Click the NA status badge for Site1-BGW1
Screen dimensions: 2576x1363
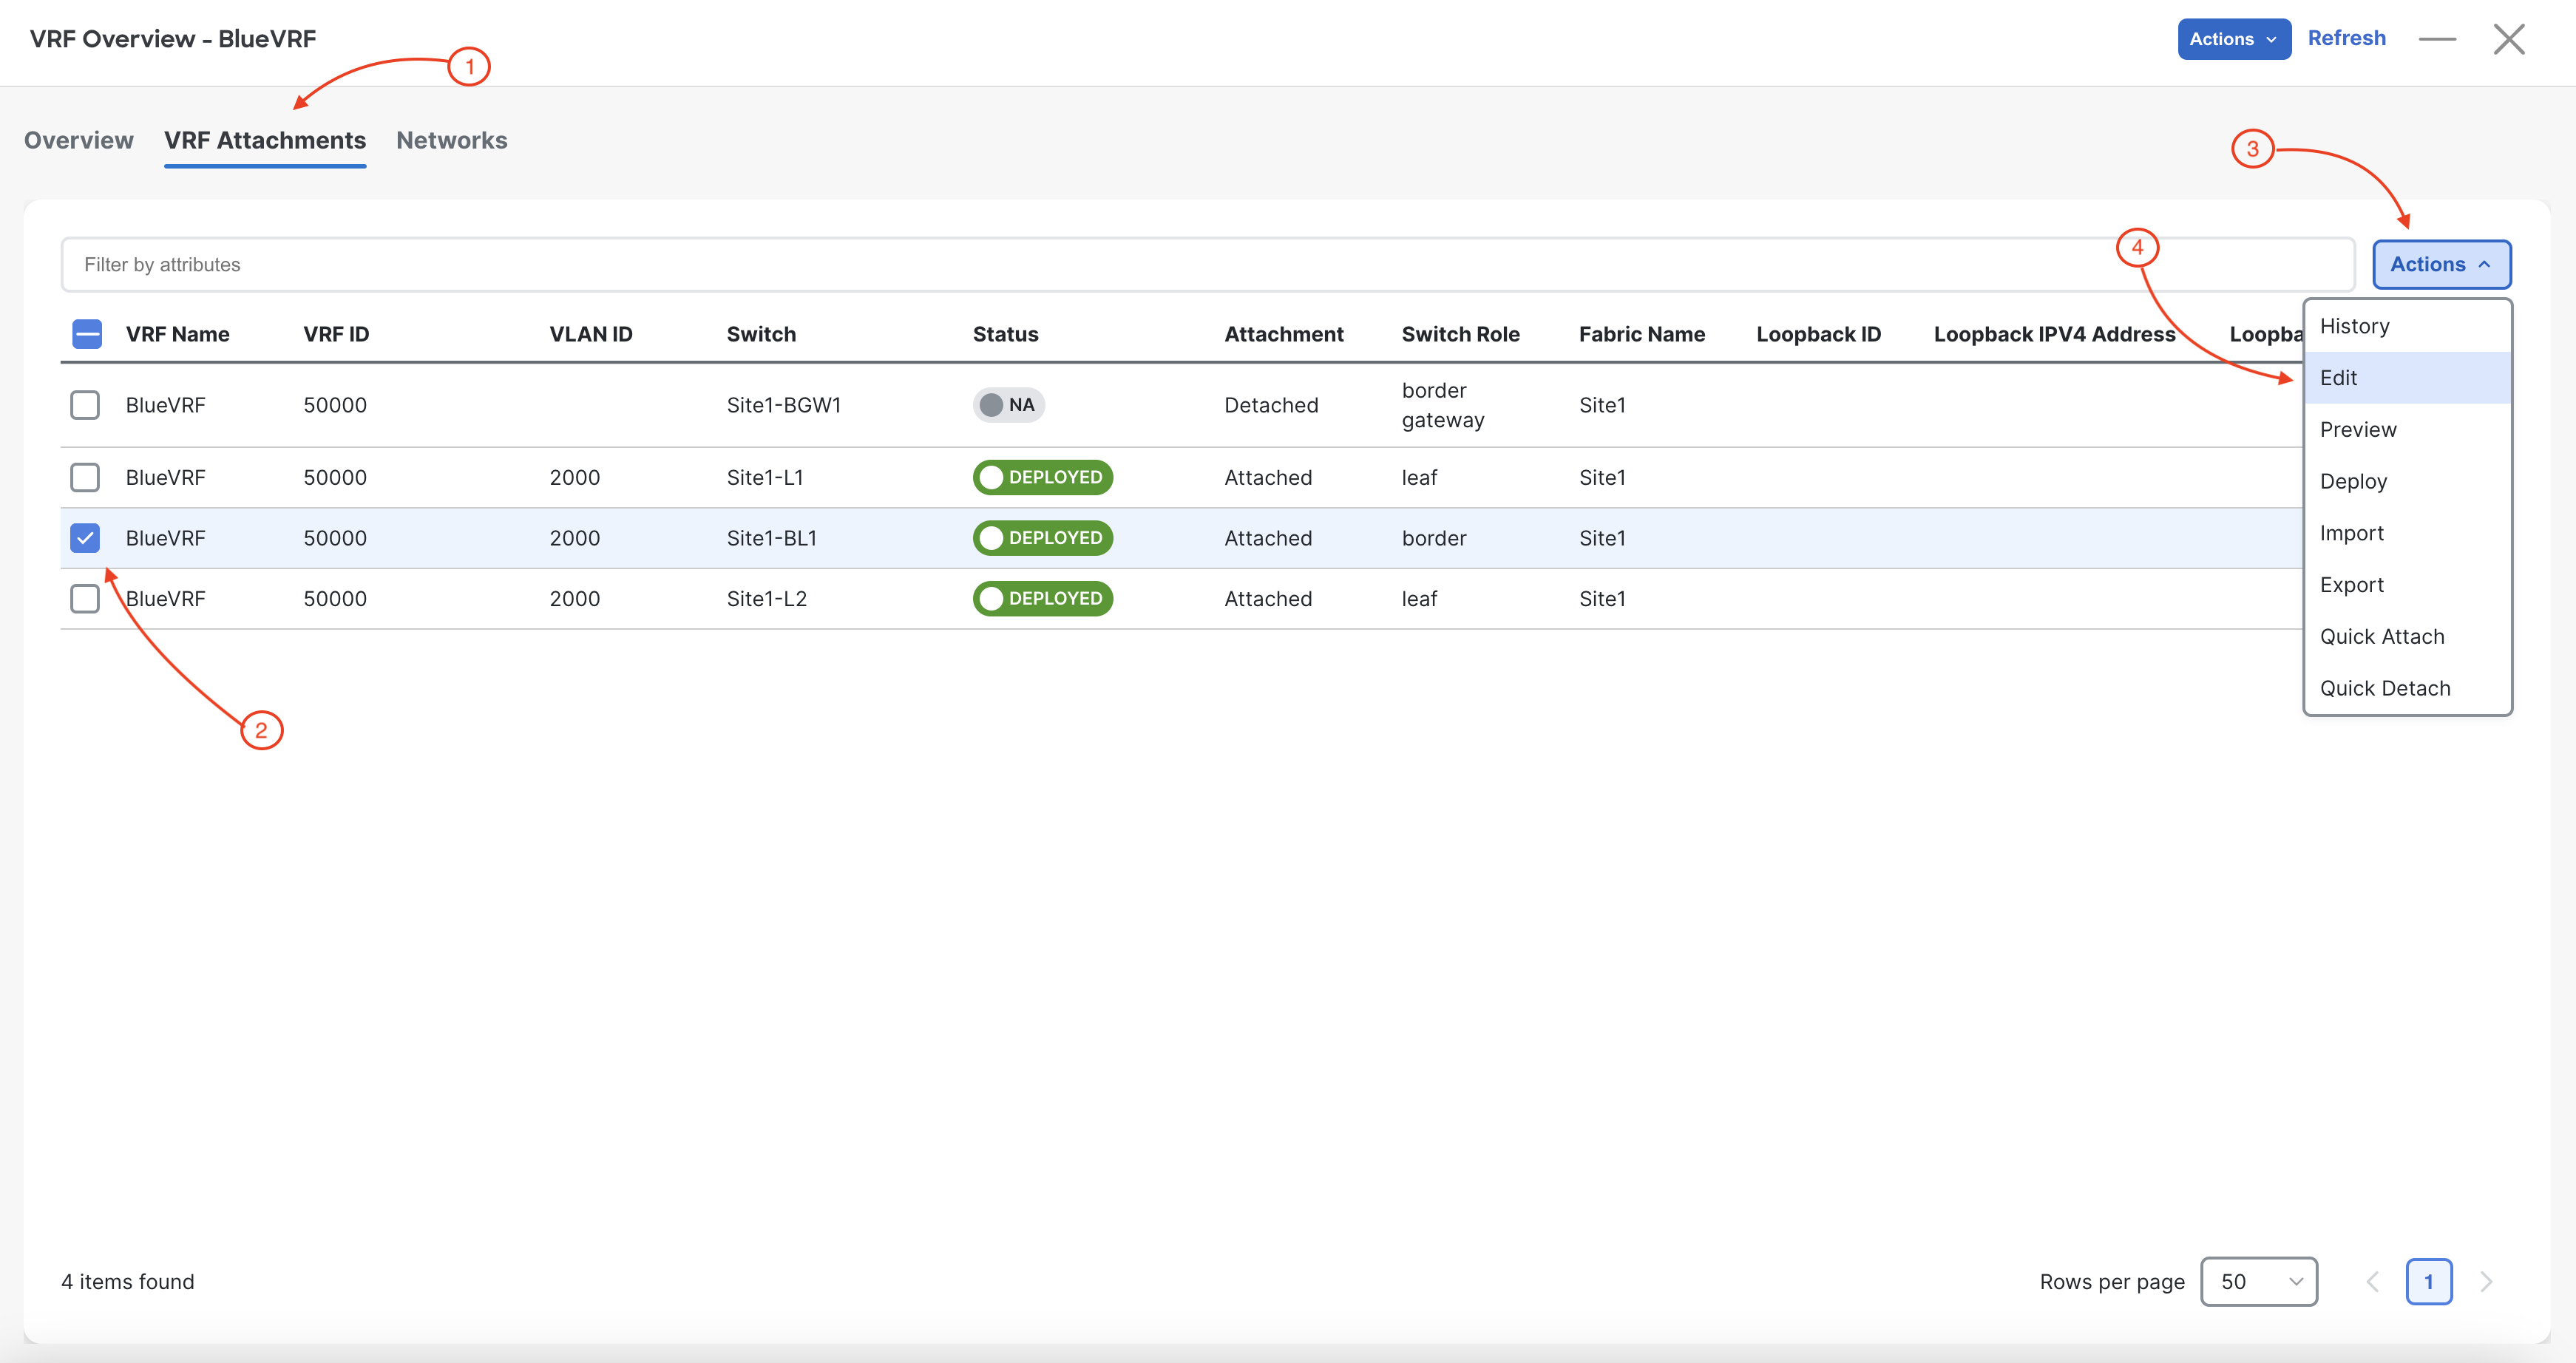click(x=1008, y=405)
